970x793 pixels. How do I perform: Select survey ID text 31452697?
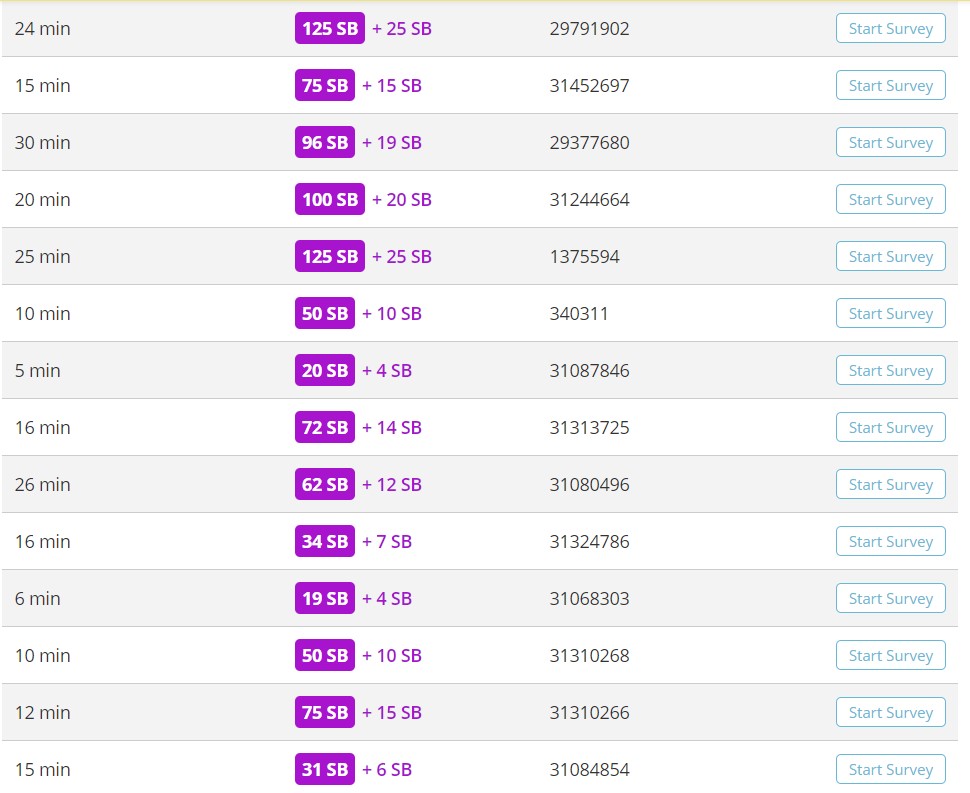coord(590,85)
